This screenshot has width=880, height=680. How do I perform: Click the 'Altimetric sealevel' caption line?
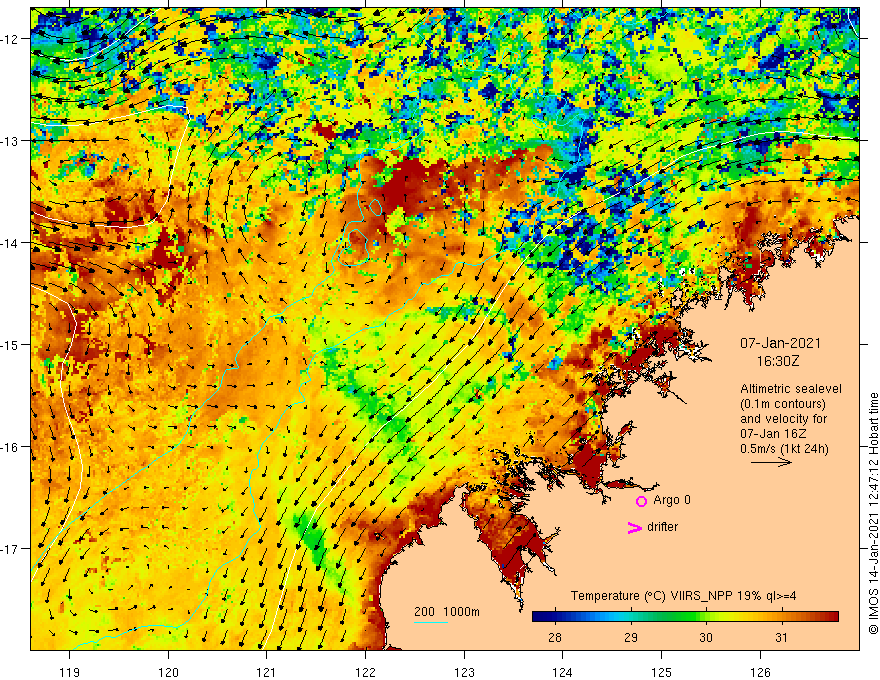(x=791, y=389)
